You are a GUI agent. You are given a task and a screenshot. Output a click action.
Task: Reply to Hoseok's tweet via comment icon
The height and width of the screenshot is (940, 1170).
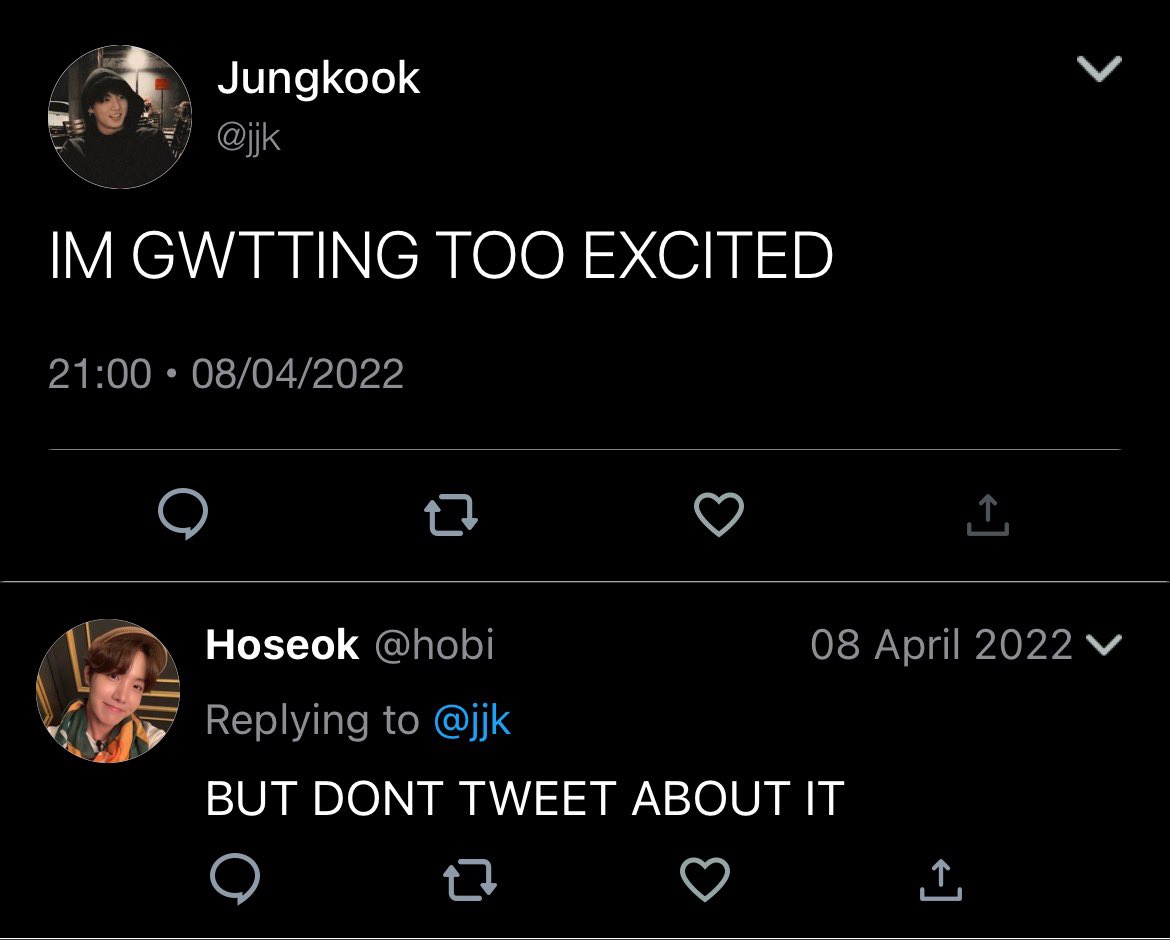[x=235, y=878]
